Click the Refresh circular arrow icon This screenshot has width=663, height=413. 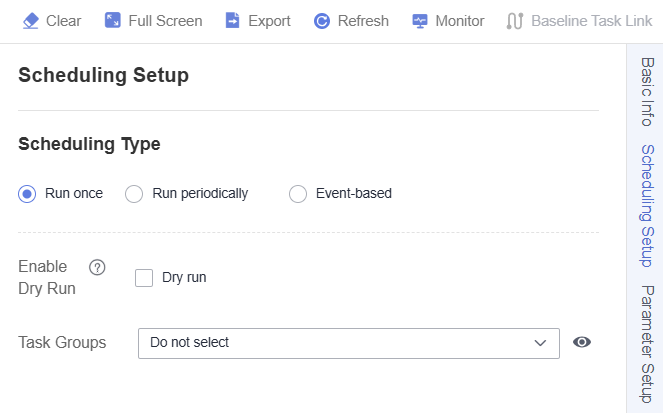pyautogui.click(x=322, y=21)
